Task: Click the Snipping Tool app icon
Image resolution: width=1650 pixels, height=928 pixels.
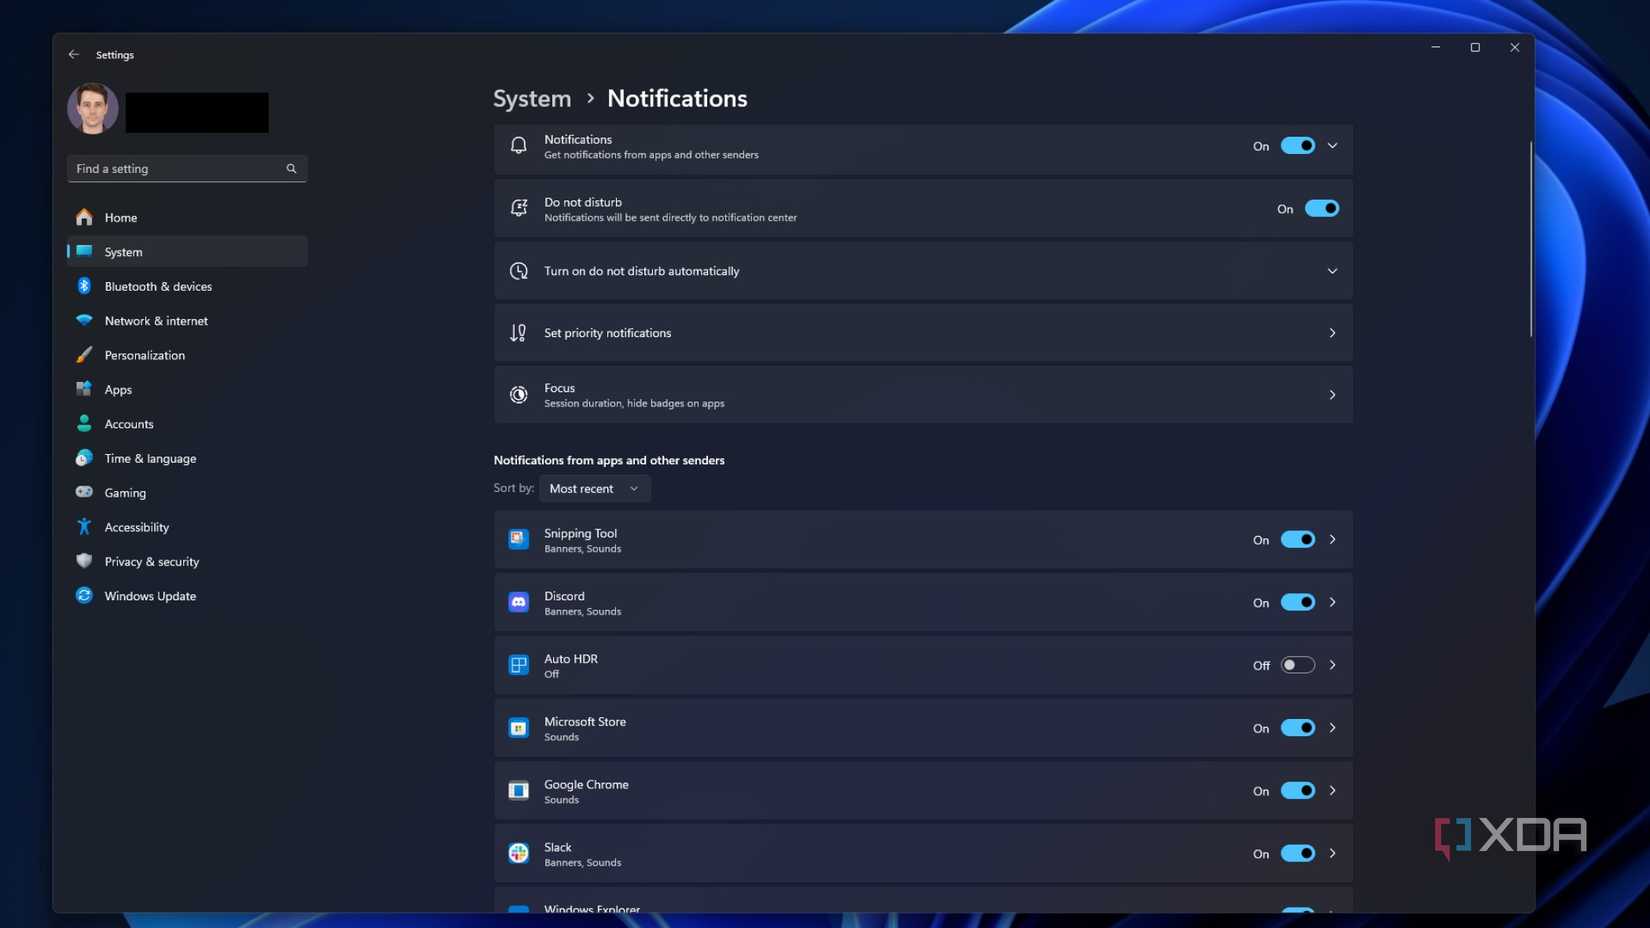Action: (518, 539)
